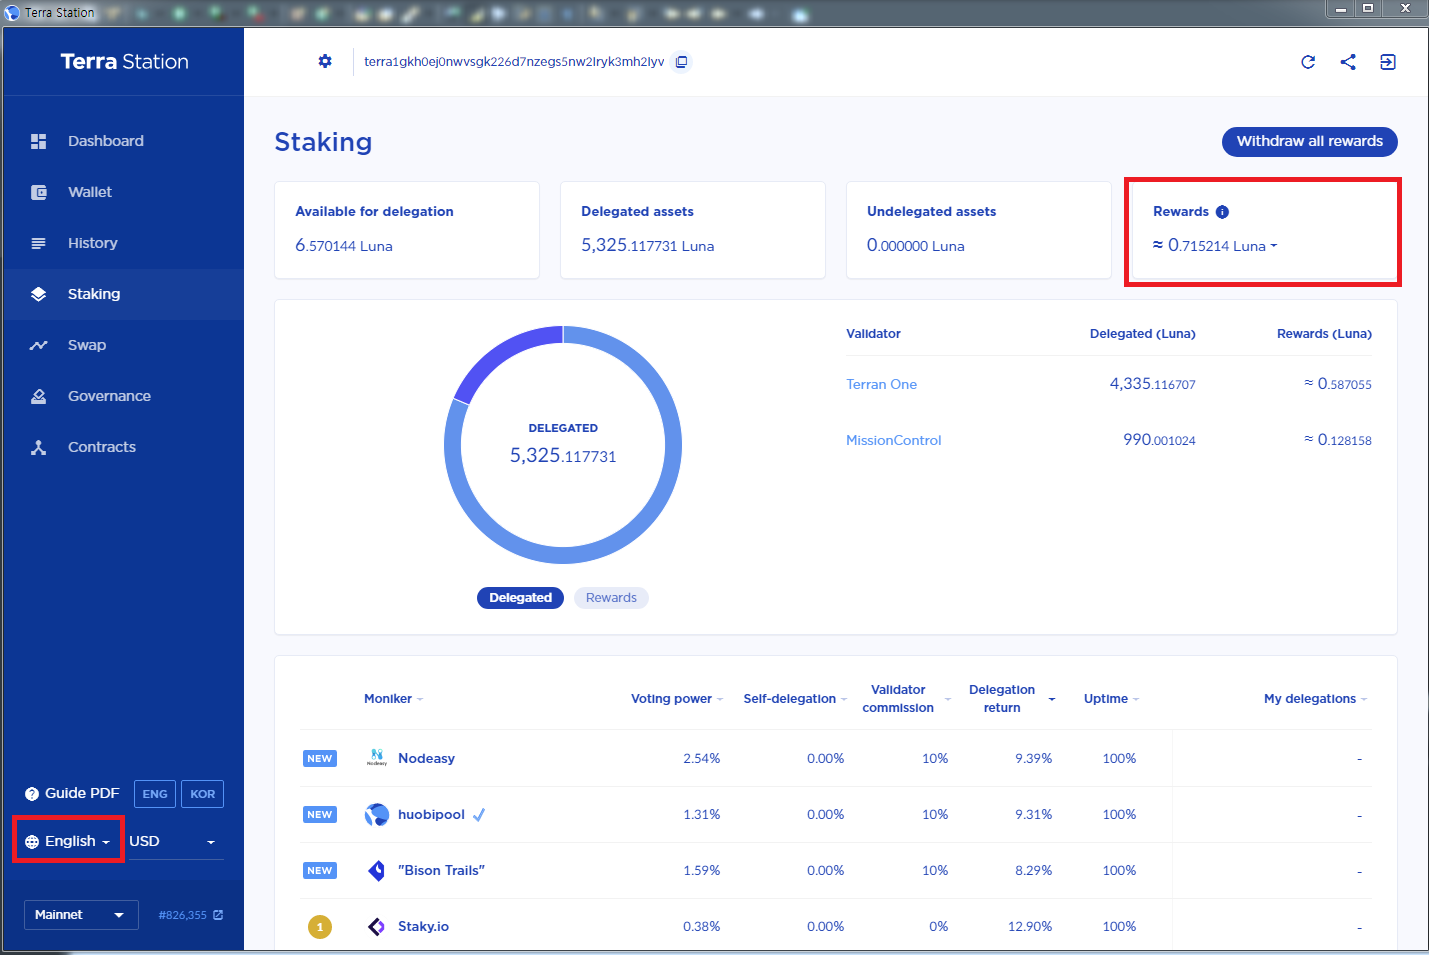Open wallet settings via the gear icon
The width and height of the screenshot is (1429, 955).
click(x=325, y=61)
